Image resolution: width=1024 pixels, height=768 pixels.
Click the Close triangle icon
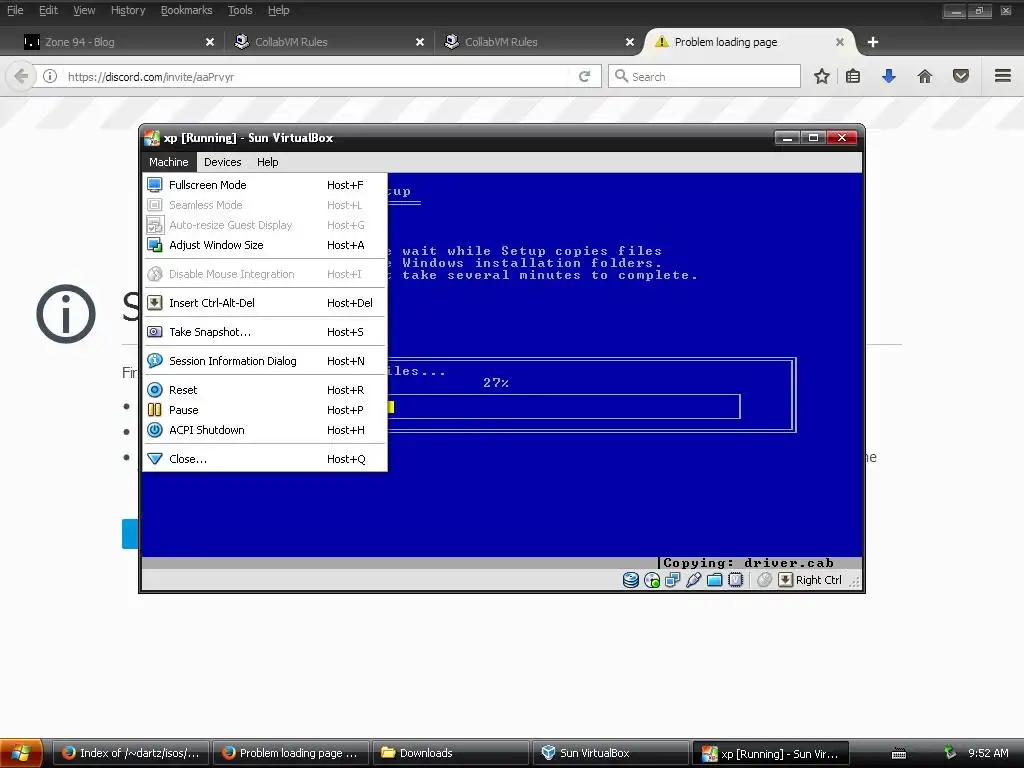pos(155,459)
